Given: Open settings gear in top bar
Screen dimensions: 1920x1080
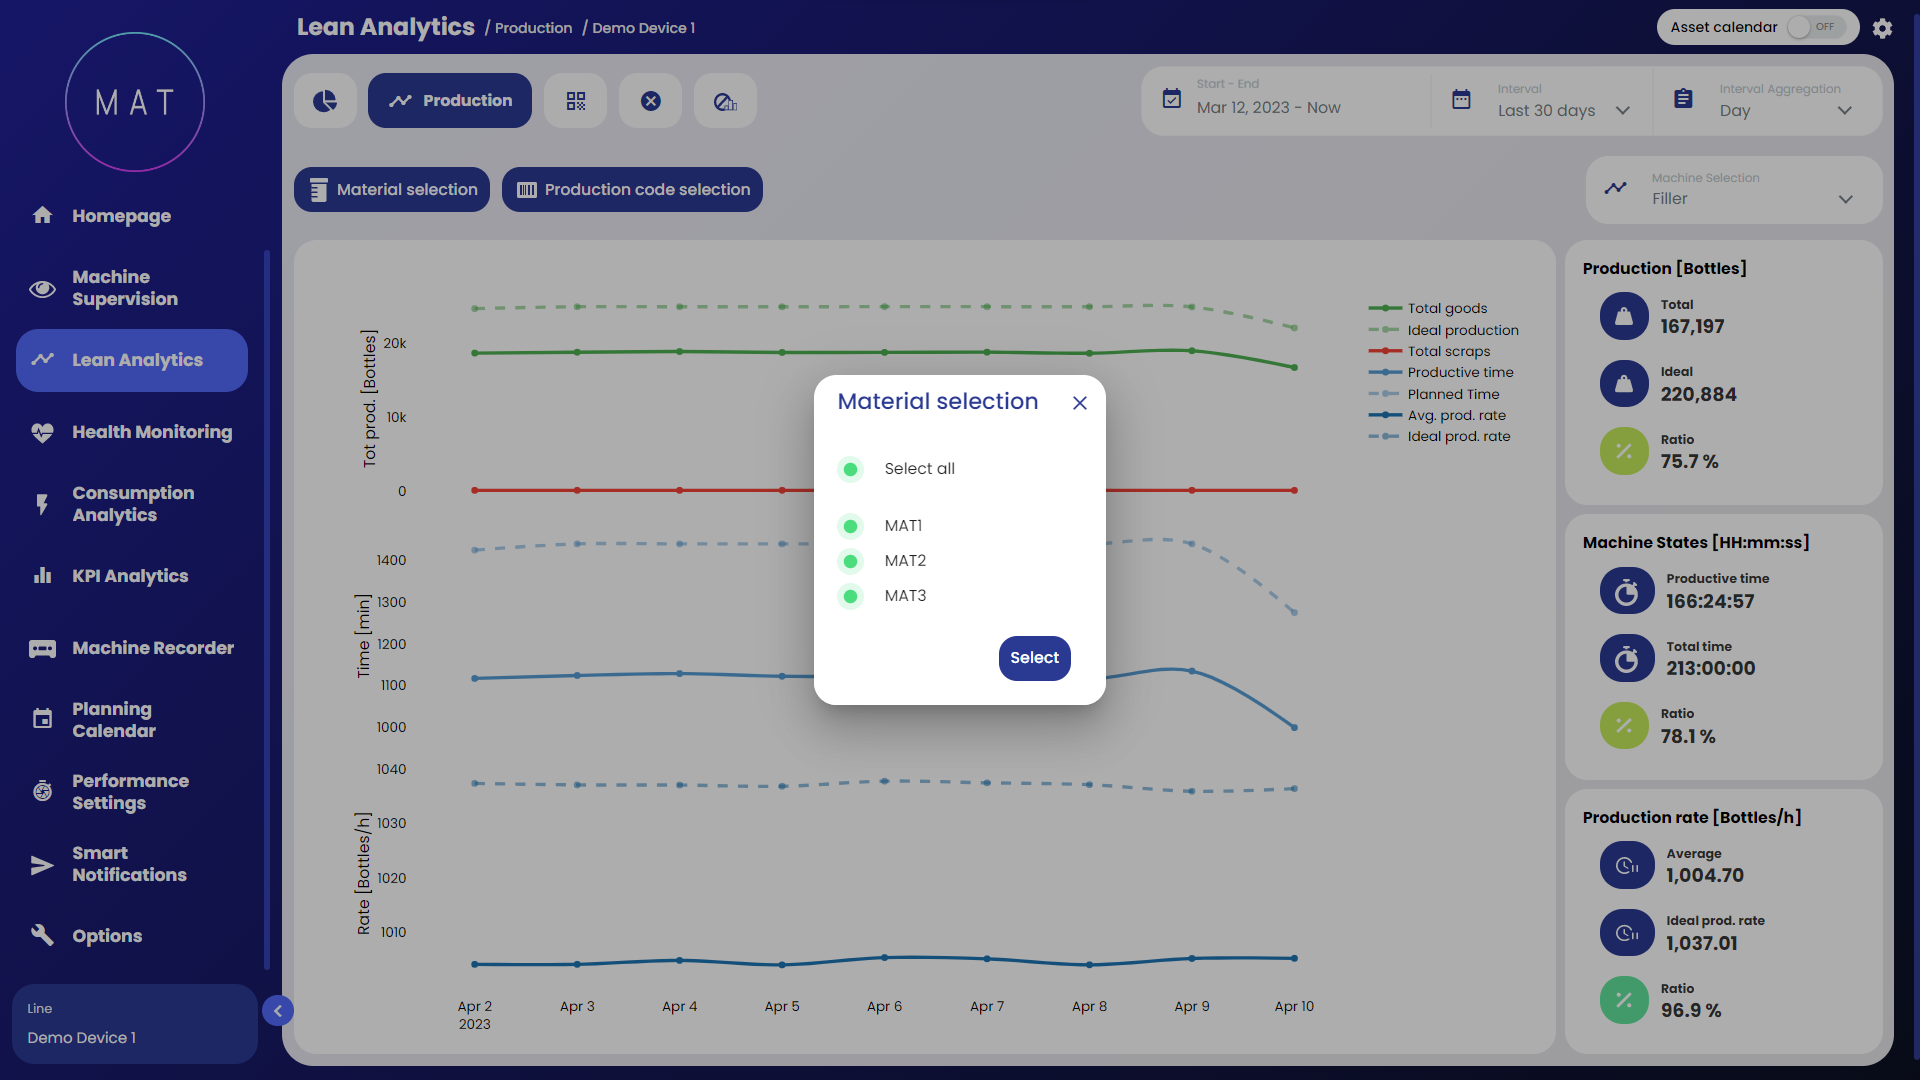Looking at the screenshot, I should click(1882, 28).
